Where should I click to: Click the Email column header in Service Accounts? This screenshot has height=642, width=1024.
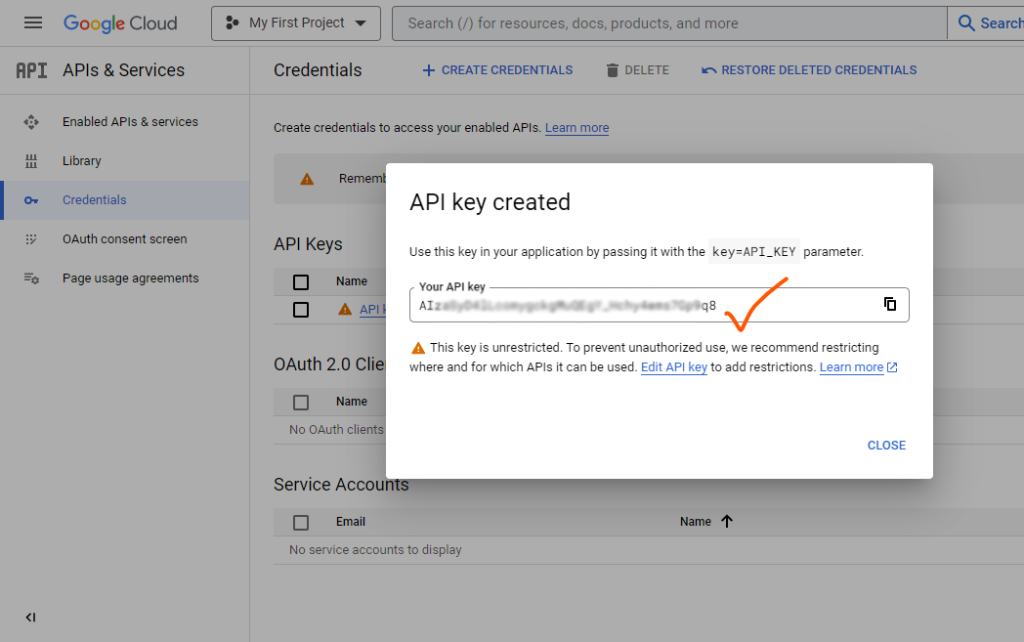click(x=351, y=522)
